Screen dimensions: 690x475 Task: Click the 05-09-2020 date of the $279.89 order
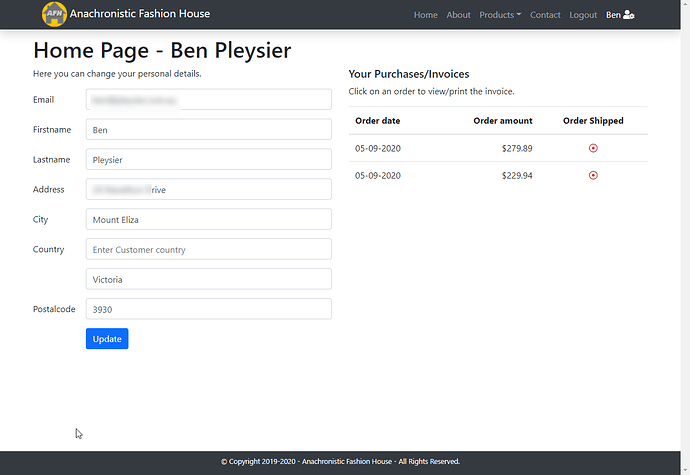378,148
